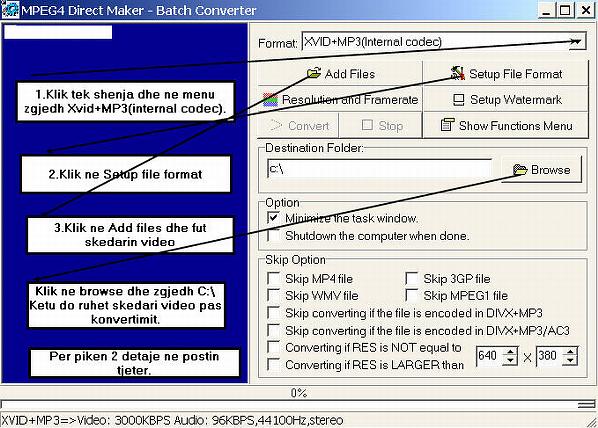
Task: Increase the 640 width value
Action: (x=510, y=352)
